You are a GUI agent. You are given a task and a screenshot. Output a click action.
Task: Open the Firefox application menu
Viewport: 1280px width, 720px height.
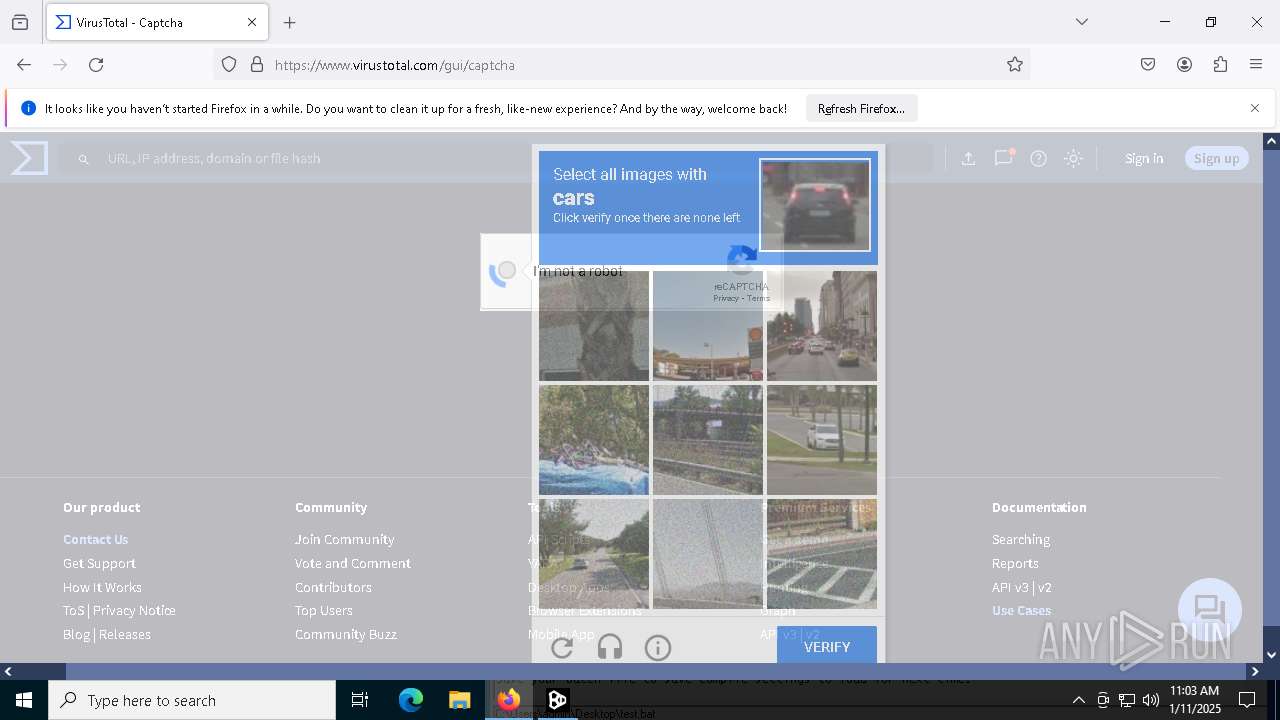point(1256,65)
